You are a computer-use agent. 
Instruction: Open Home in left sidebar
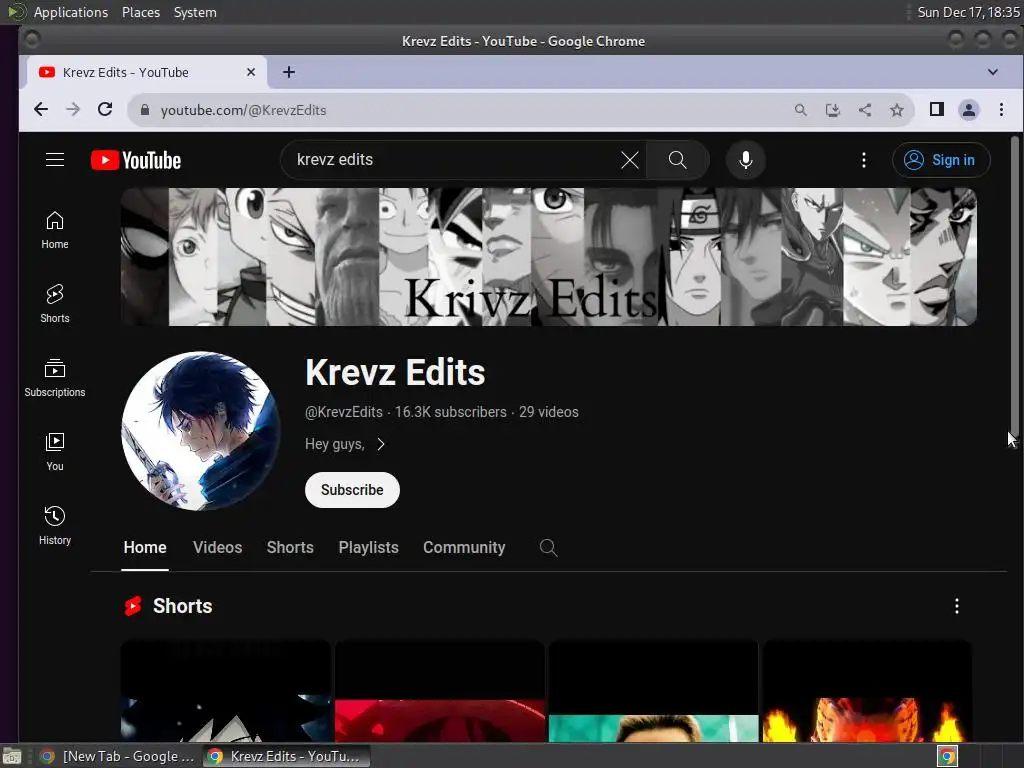click(55, 230)
